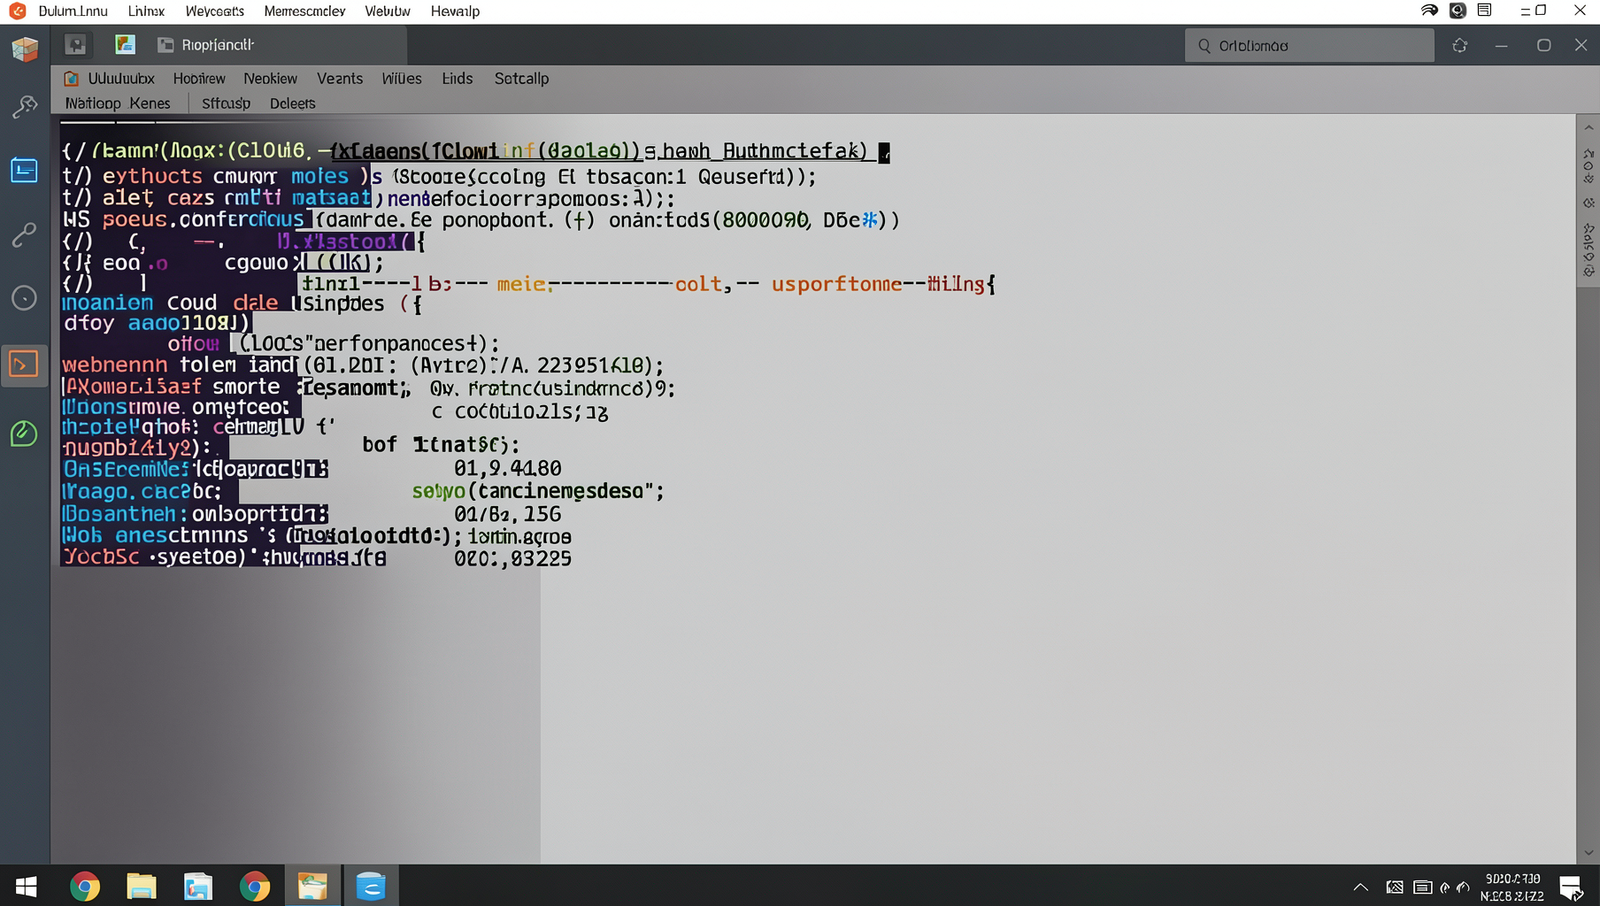The image size is (1600, 906).
Task: Click the refresh icon beside search box
Action: (1460, 45)
